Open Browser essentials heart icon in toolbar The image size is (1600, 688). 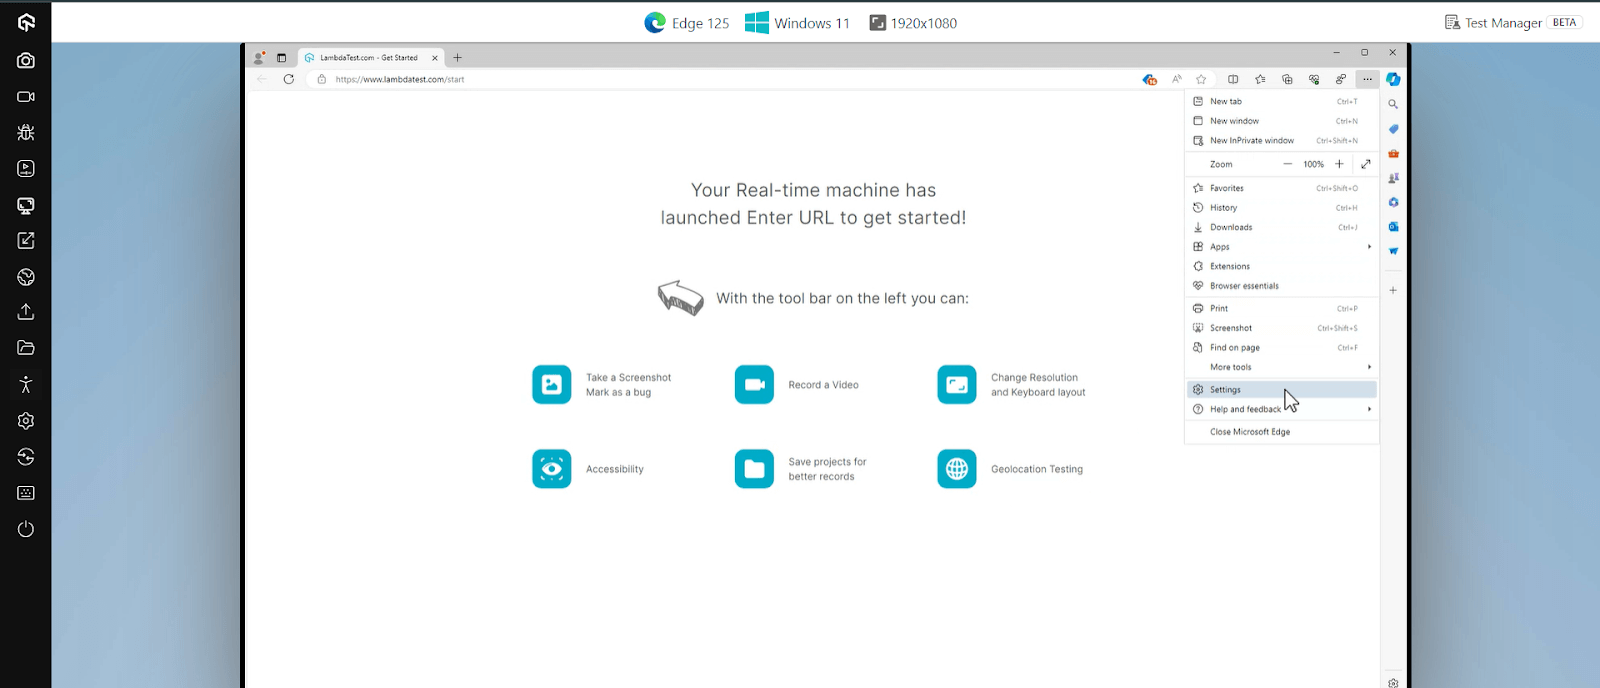[1314, 79]
